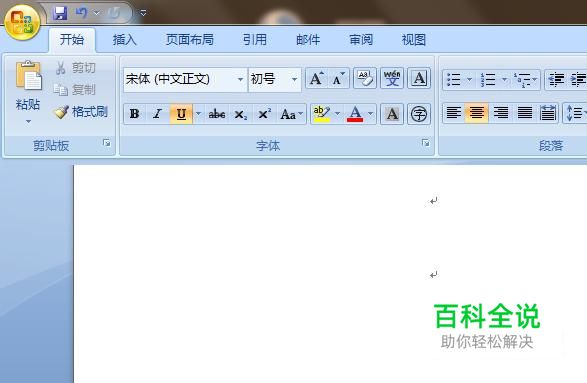Image resolution: width=587 pixels, height=383 pixels.
Task: Justify the paragraph text
Action: click(524, 113)
